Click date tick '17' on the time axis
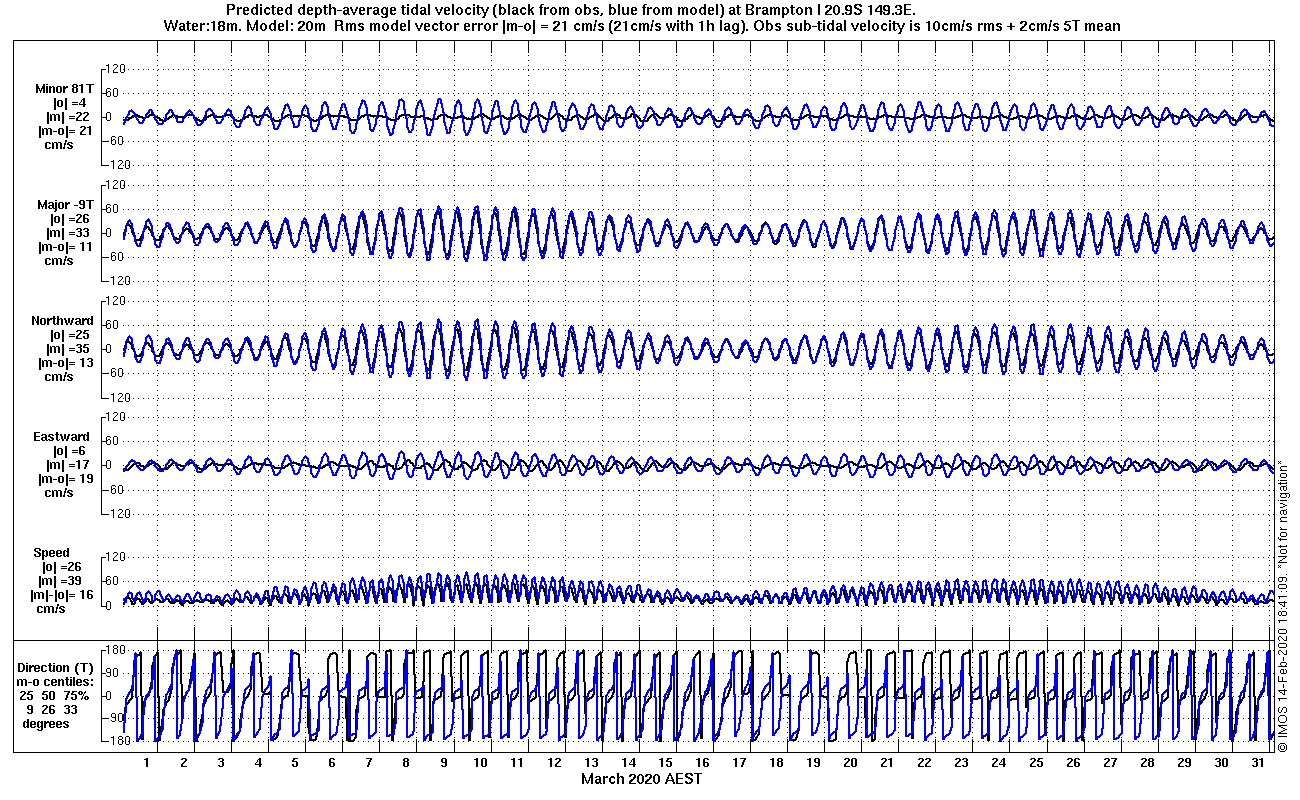This screenshot has height=800, width=1300. coord(739,763)
